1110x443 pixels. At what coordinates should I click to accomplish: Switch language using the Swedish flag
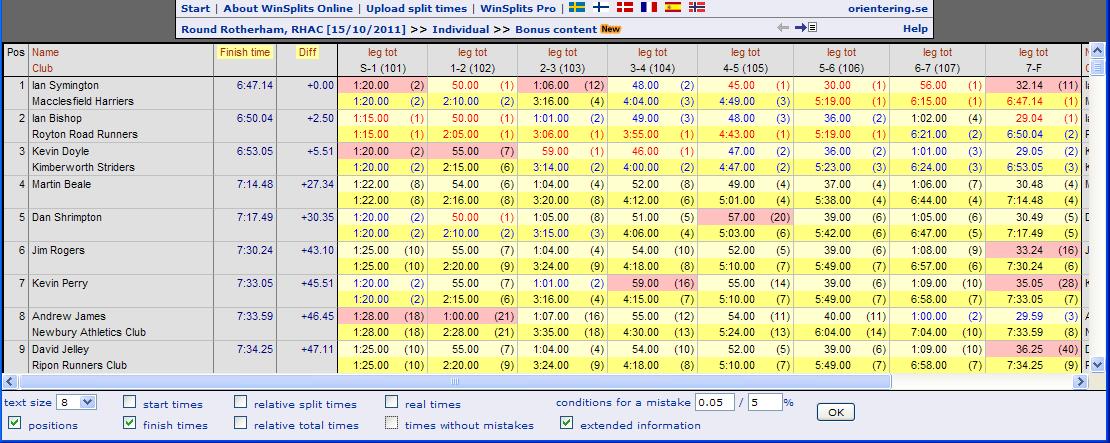[577, 8]
